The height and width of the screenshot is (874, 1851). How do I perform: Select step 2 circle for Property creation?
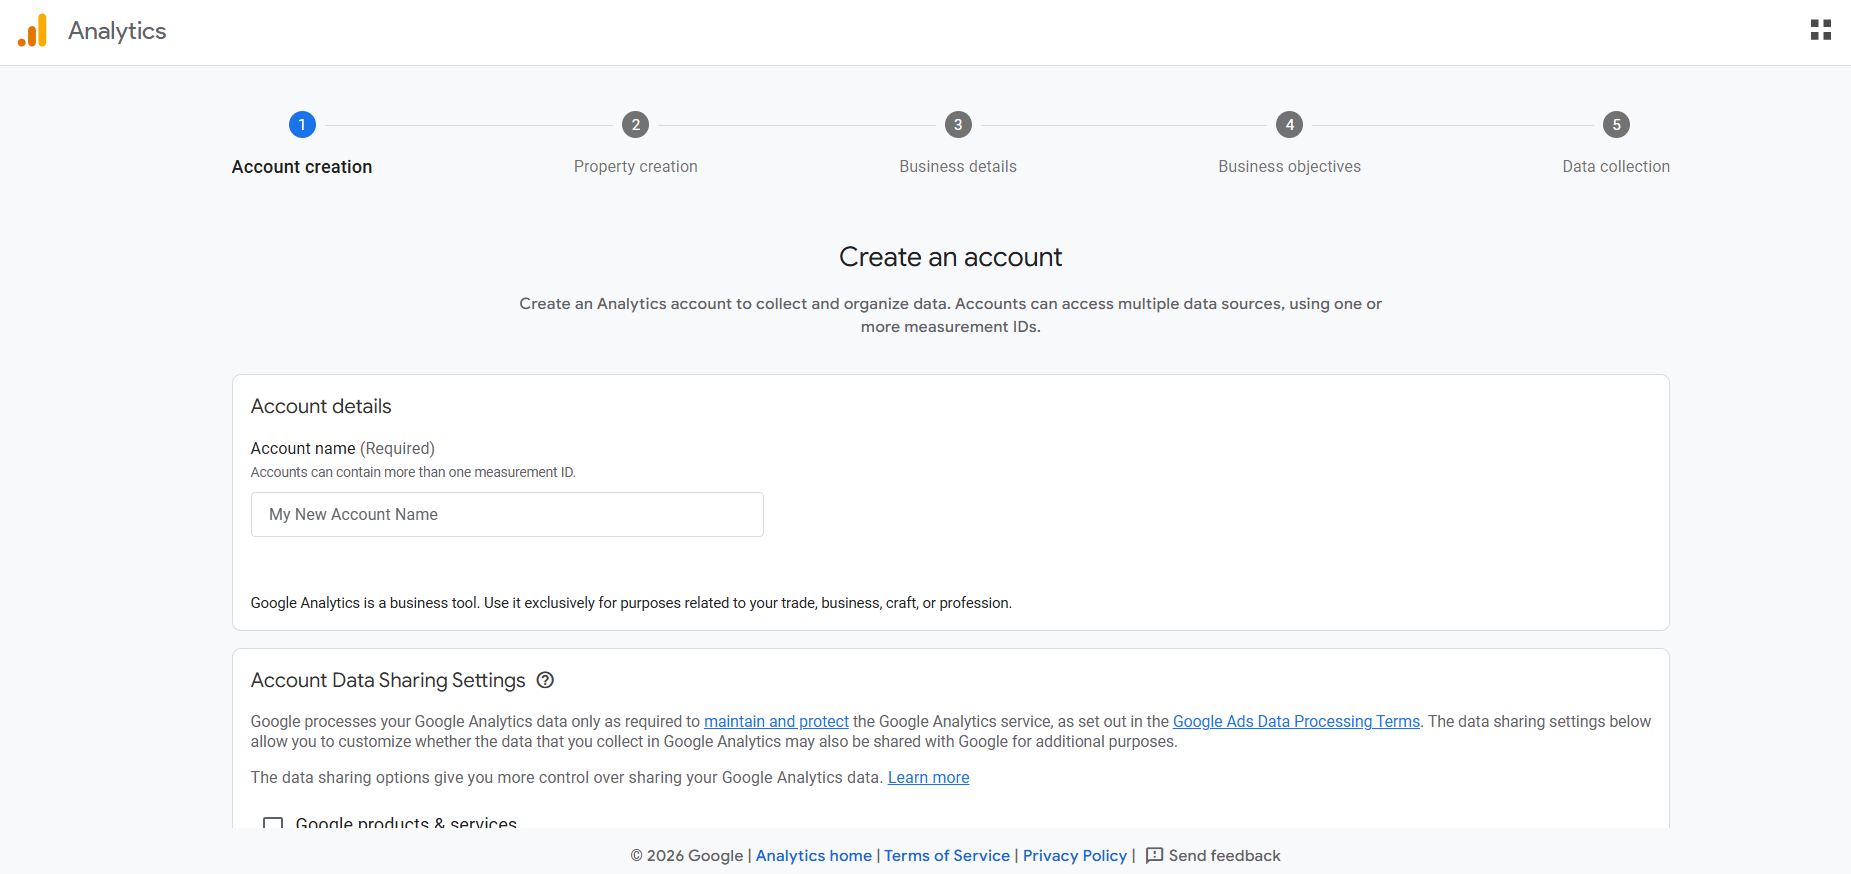coord(635,125)
